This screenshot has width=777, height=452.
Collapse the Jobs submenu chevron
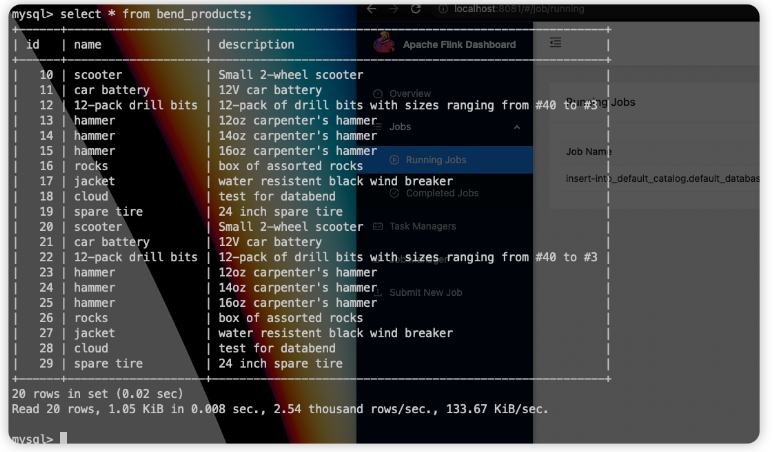click(517, 127)
